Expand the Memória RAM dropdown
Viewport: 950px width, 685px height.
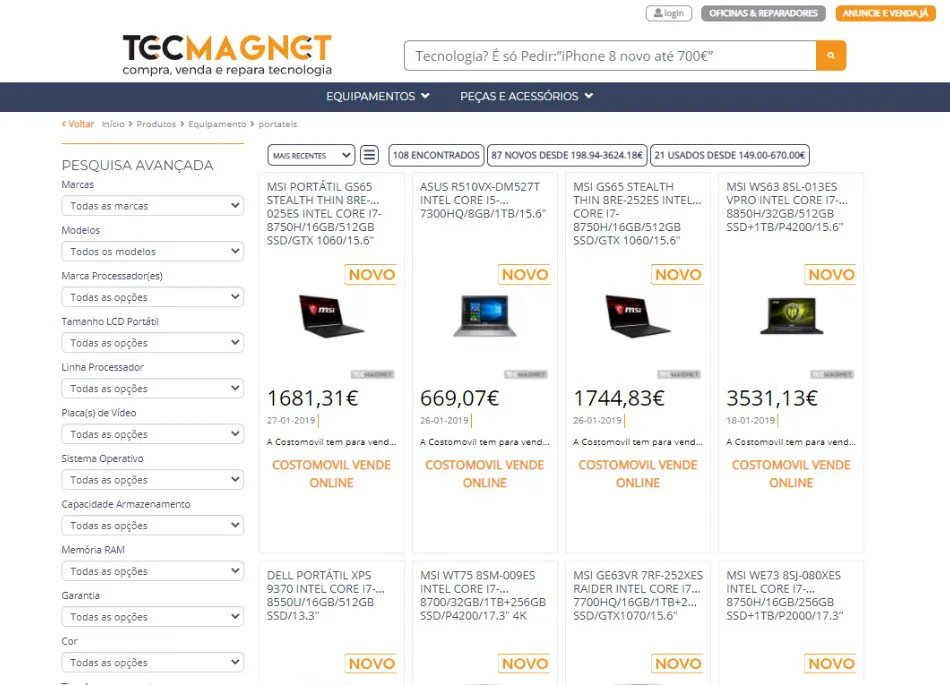[153, 571]
